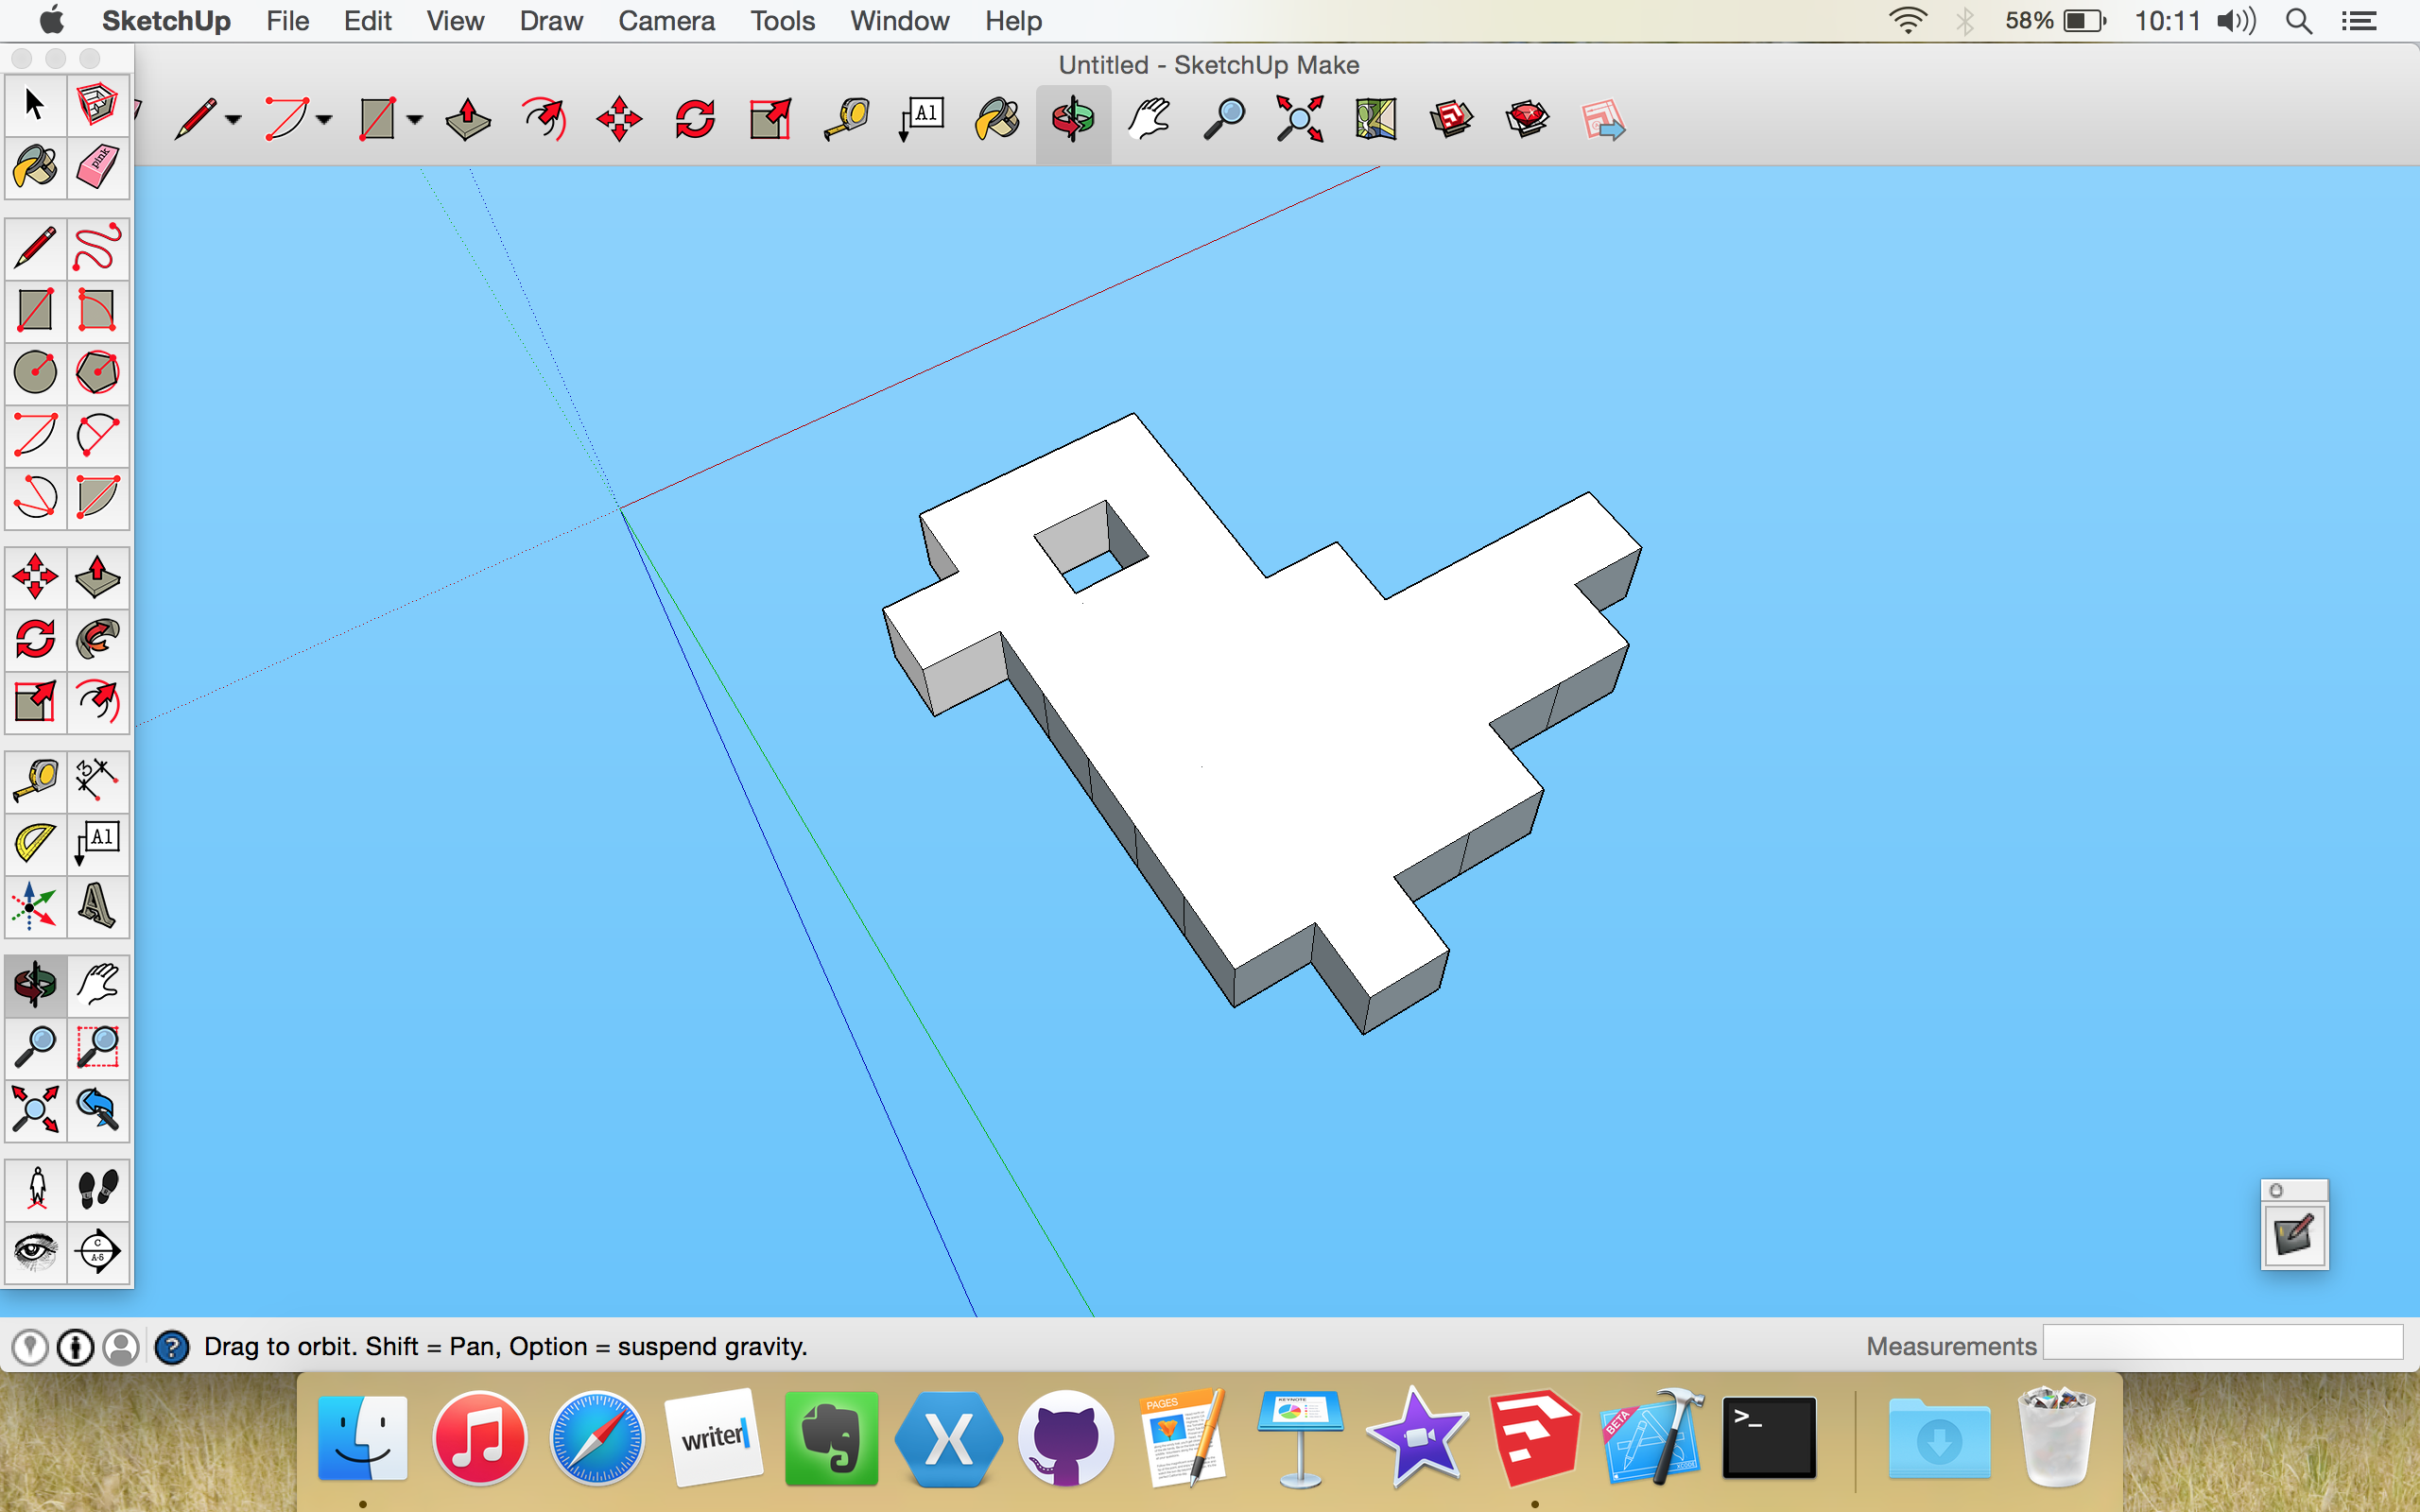Open the Line tool dropdown arrow

(234, 120)
